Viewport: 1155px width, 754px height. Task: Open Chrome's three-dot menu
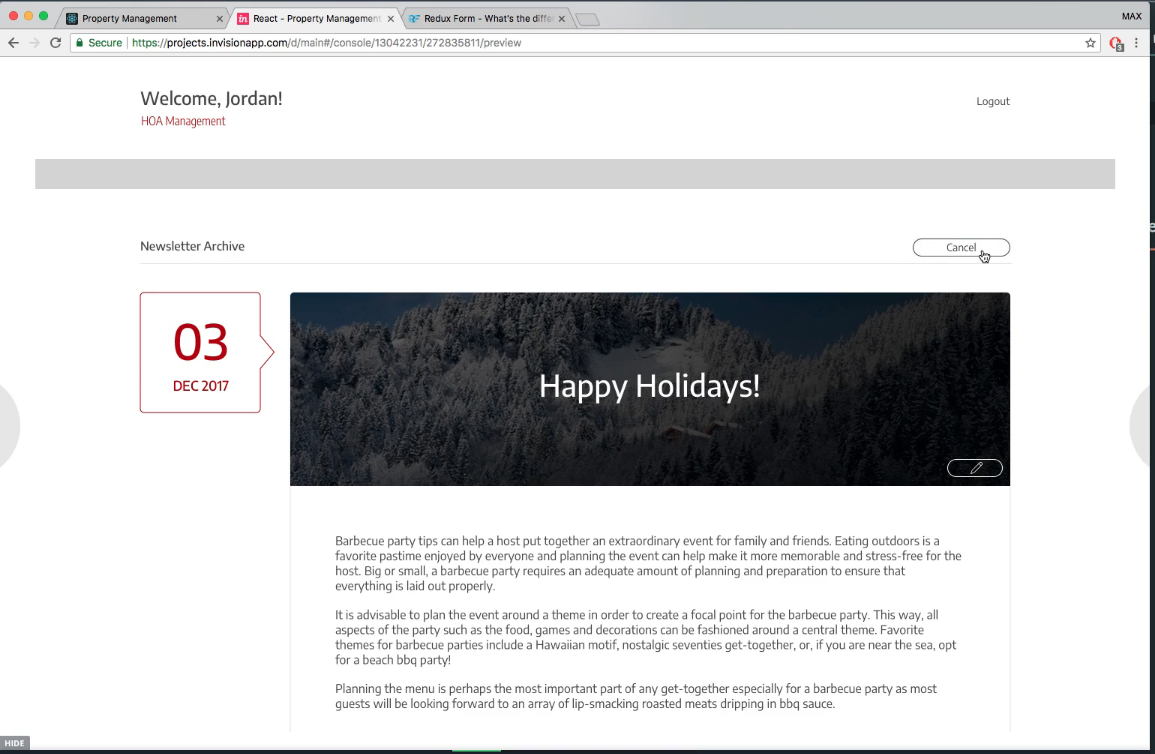1137,43
